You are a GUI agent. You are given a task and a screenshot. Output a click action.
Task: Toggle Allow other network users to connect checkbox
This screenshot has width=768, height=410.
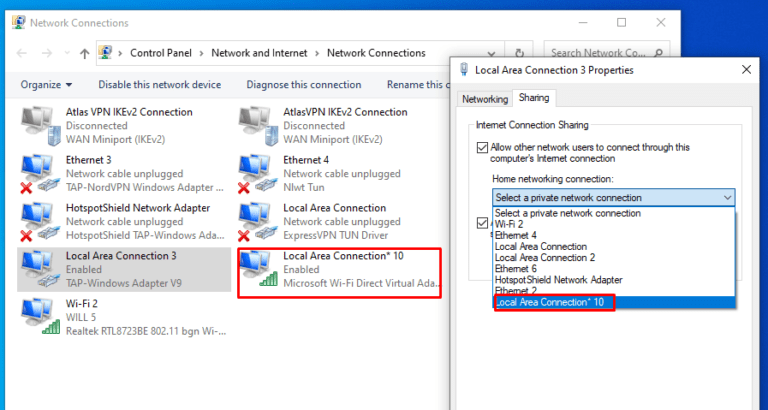482,147
